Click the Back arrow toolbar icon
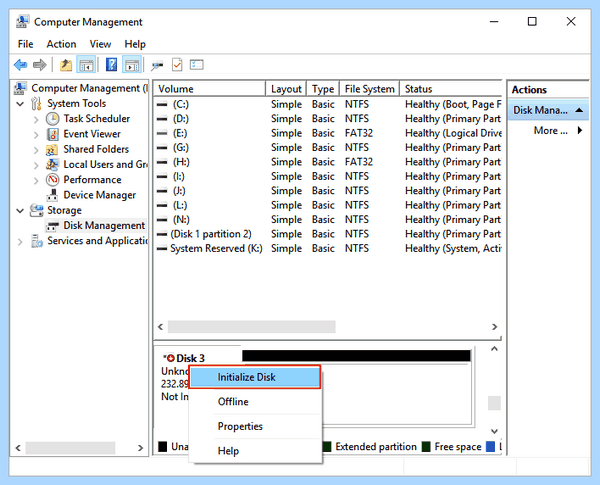This screenshot has width=600, height=485. [x=20, y=65]
